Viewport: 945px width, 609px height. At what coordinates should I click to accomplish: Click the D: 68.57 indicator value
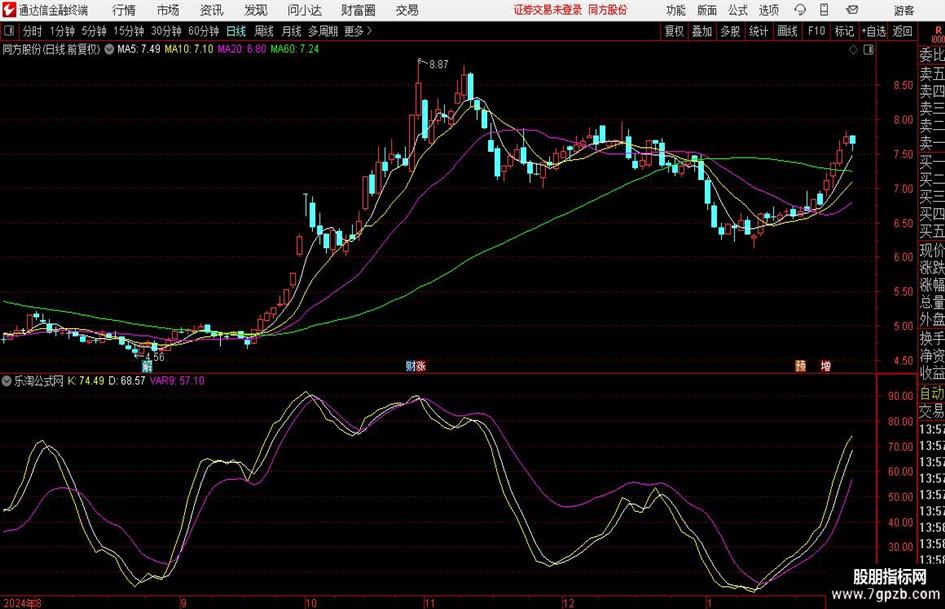(x=127, y=381)
